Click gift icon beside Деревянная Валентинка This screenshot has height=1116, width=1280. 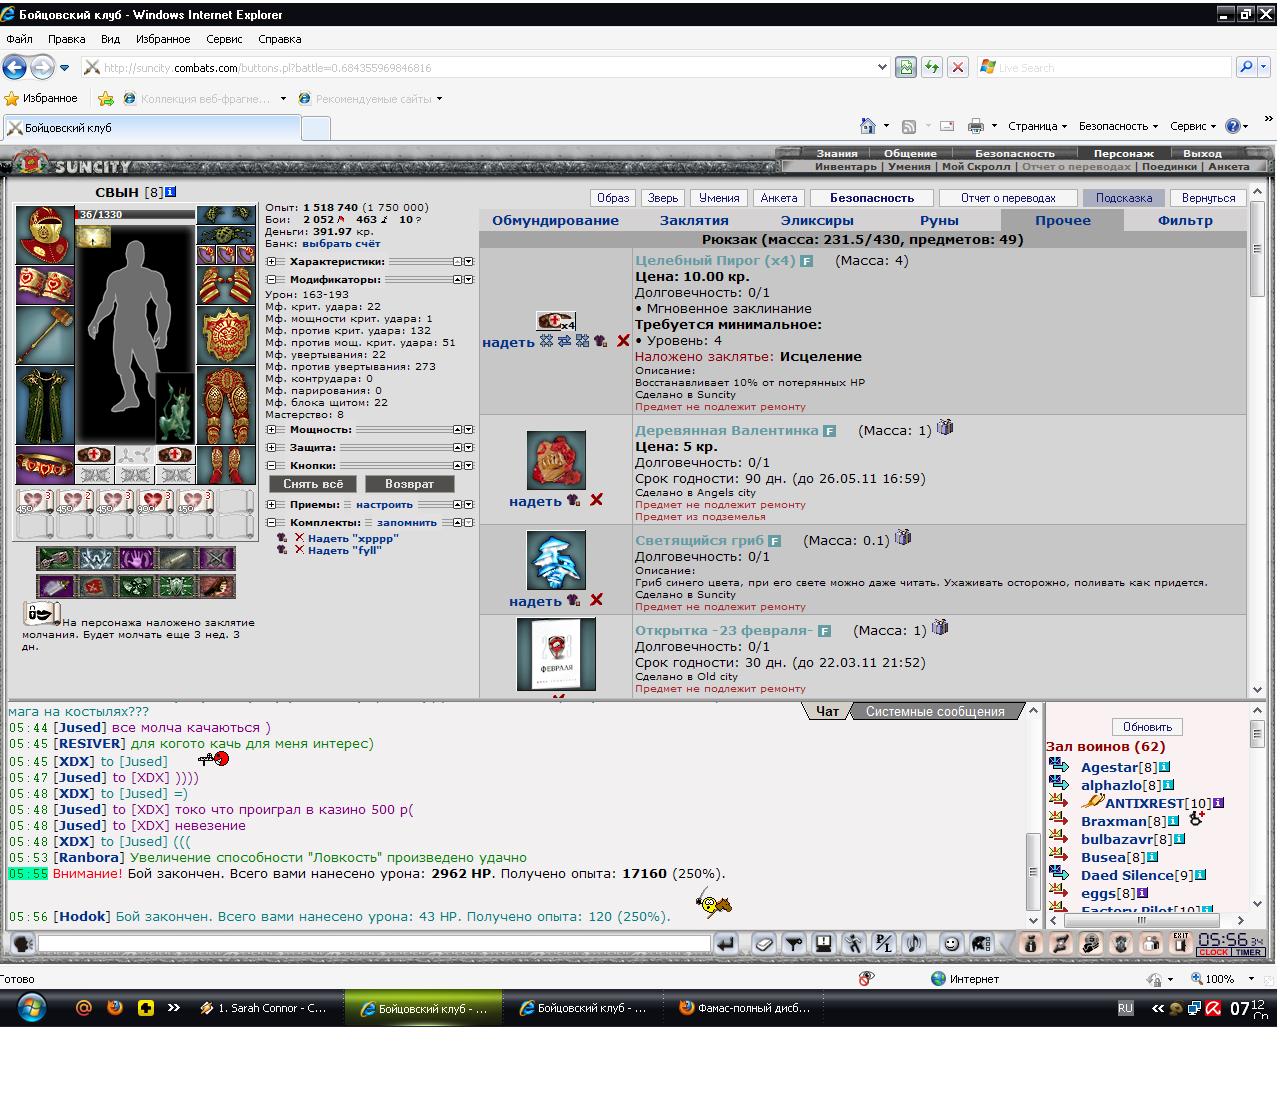945,428
